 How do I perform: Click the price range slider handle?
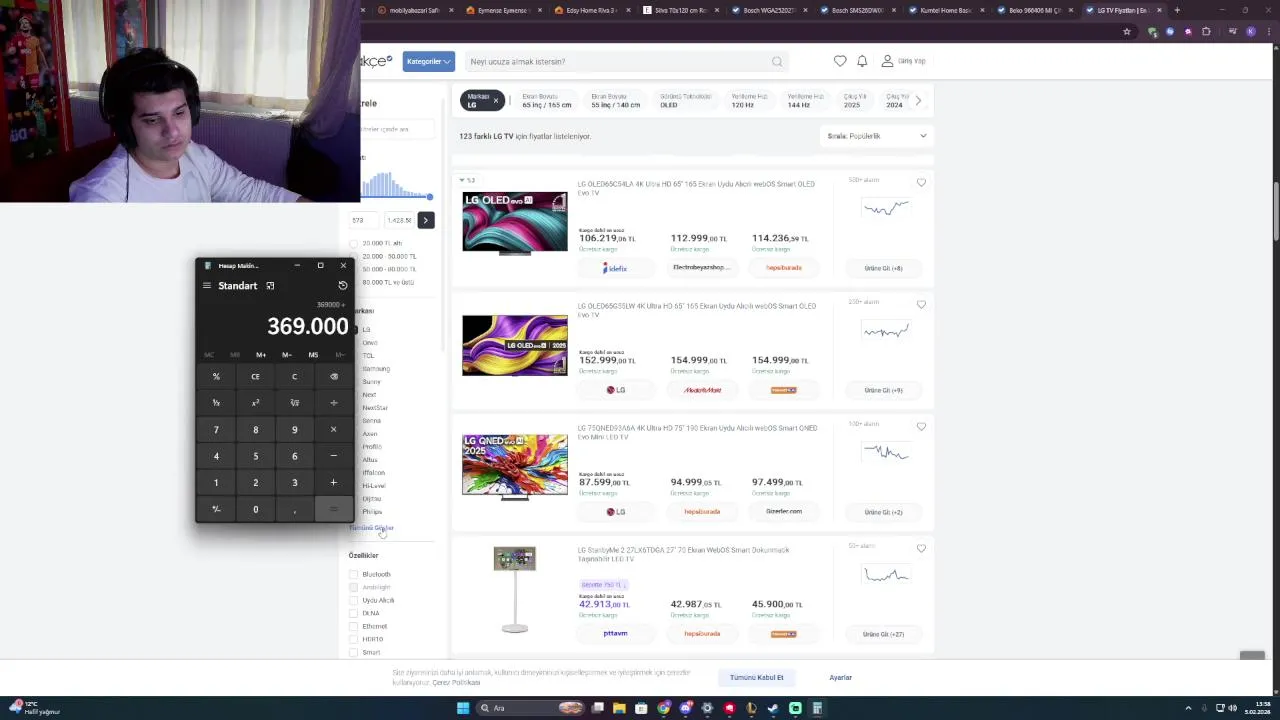(430, 197)
